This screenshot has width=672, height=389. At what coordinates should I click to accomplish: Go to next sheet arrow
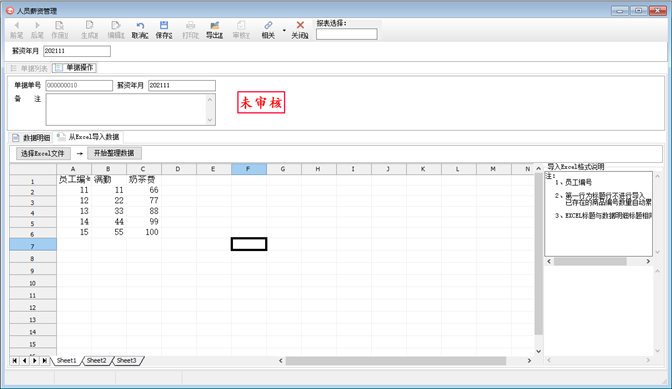pos(35,361)
